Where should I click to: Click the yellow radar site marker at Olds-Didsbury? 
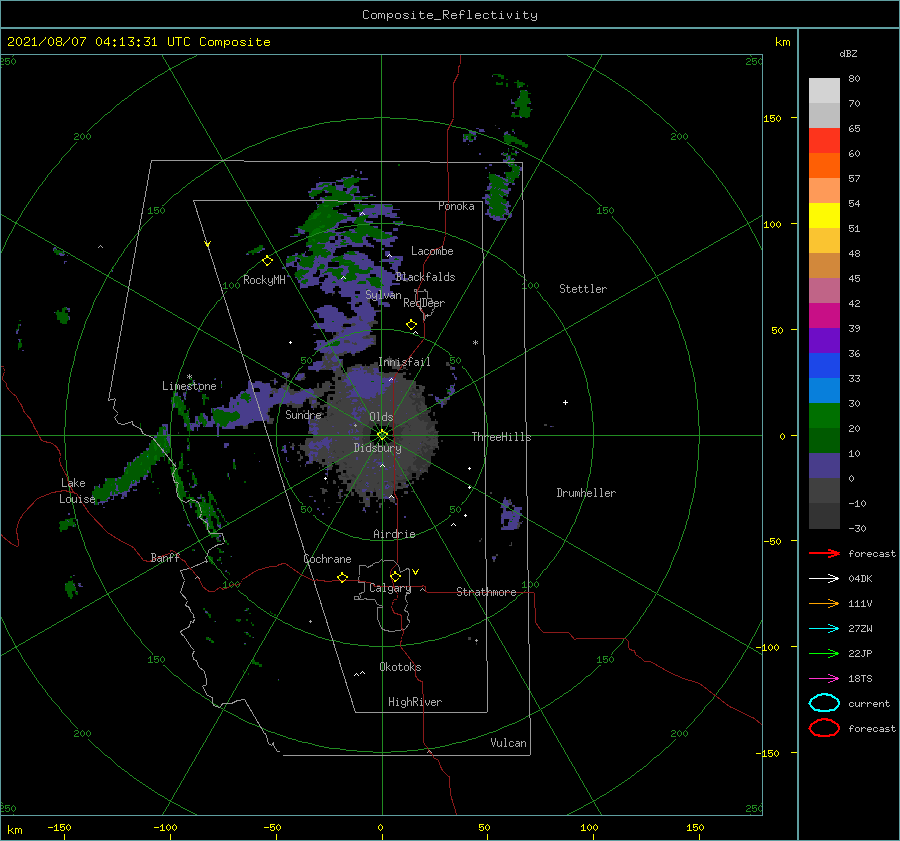click(382, 435)
